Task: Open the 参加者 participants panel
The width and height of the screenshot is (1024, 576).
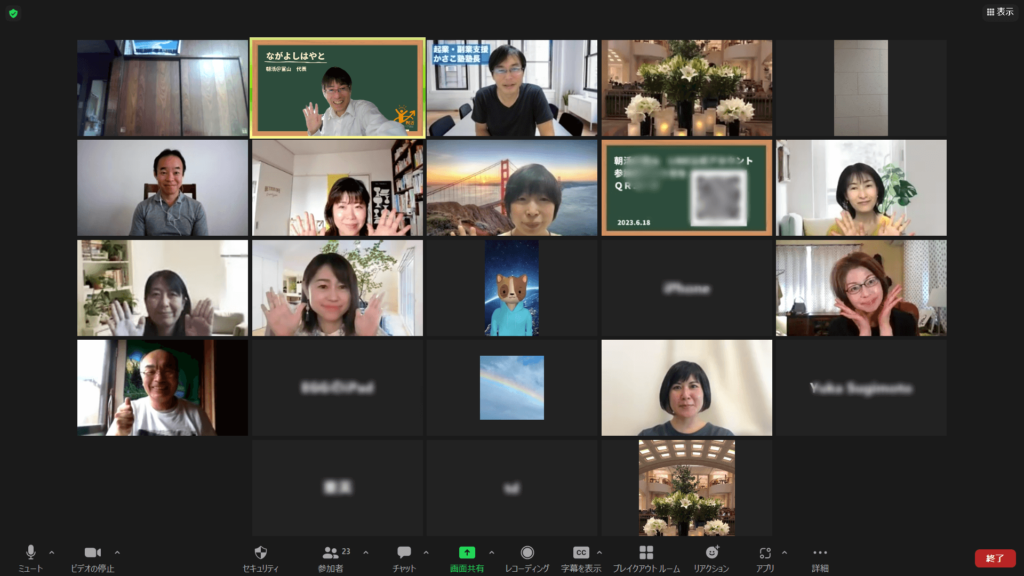Action: click(x=331, y=556)
